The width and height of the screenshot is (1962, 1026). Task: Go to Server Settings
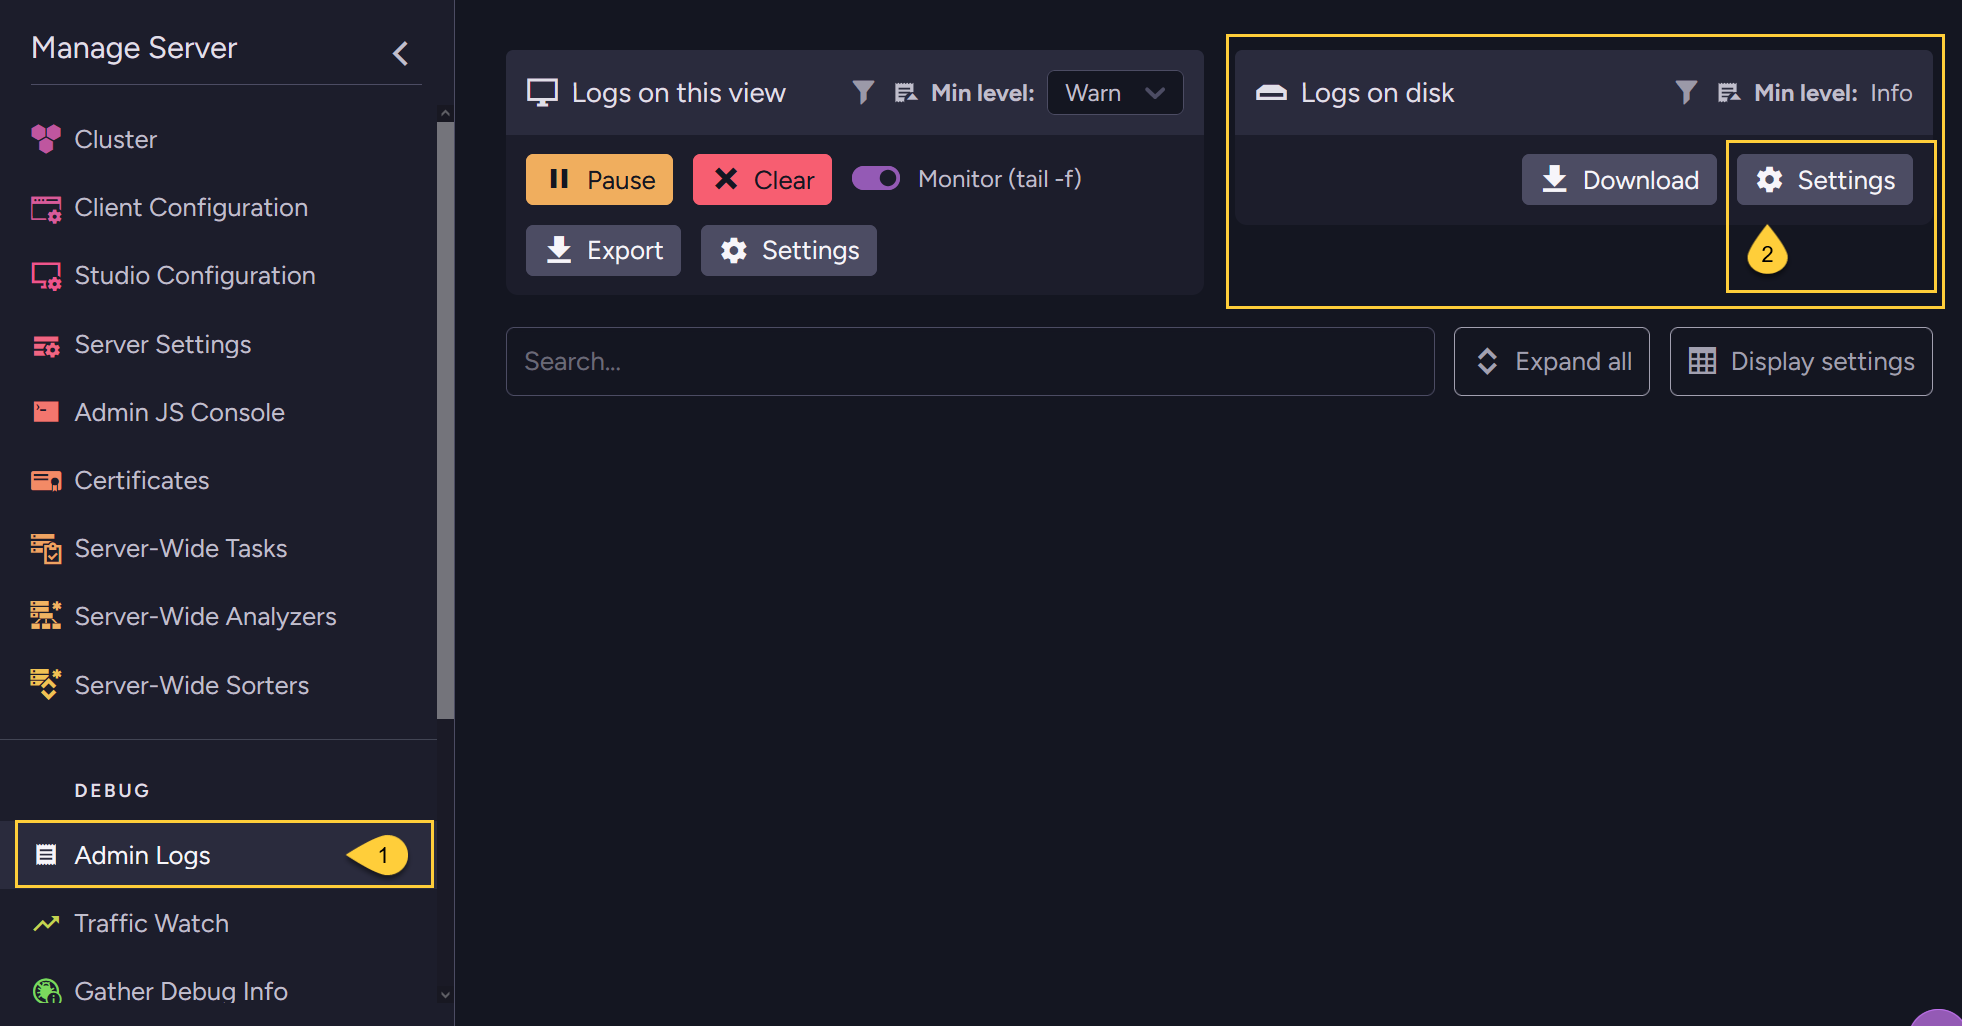tap(163, 344)
